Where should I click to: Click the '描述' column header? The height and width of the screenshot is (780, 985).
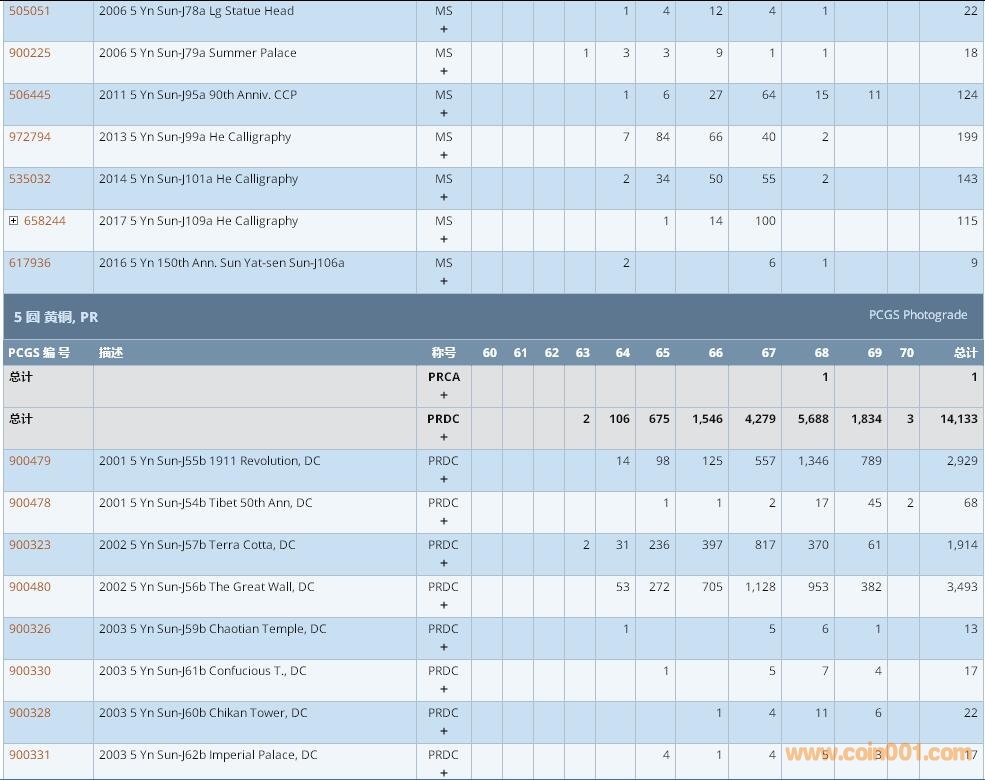[112, 353]
